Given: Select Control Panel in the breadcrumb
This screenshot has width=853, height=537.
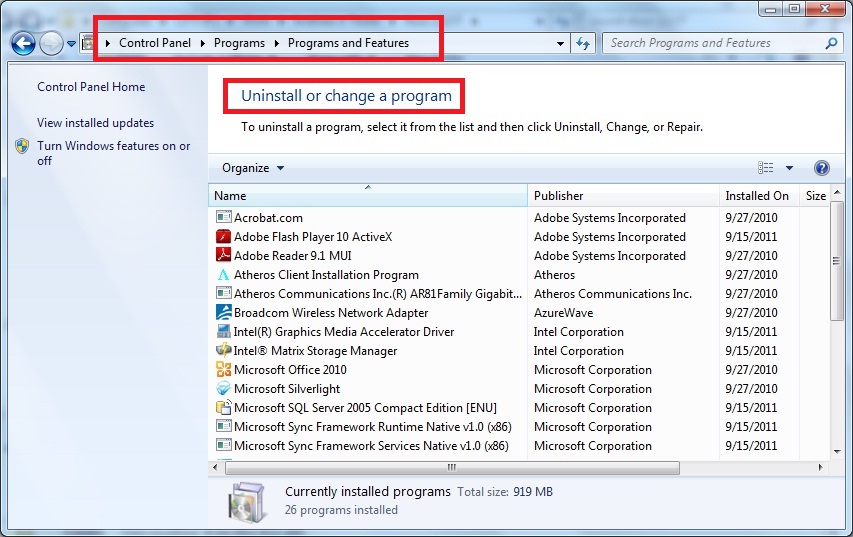Looking at the screenshot, I should (155, 43).
